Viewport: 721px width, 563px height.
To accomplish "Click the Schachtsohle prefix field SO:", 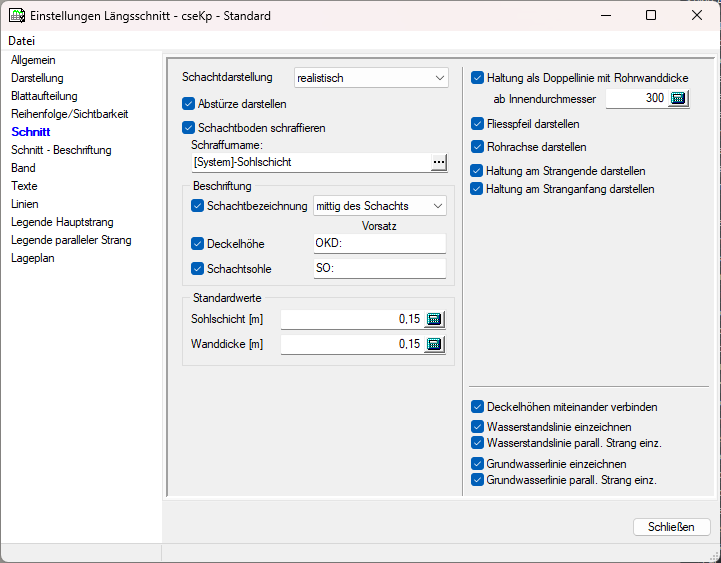I will 379,269.
